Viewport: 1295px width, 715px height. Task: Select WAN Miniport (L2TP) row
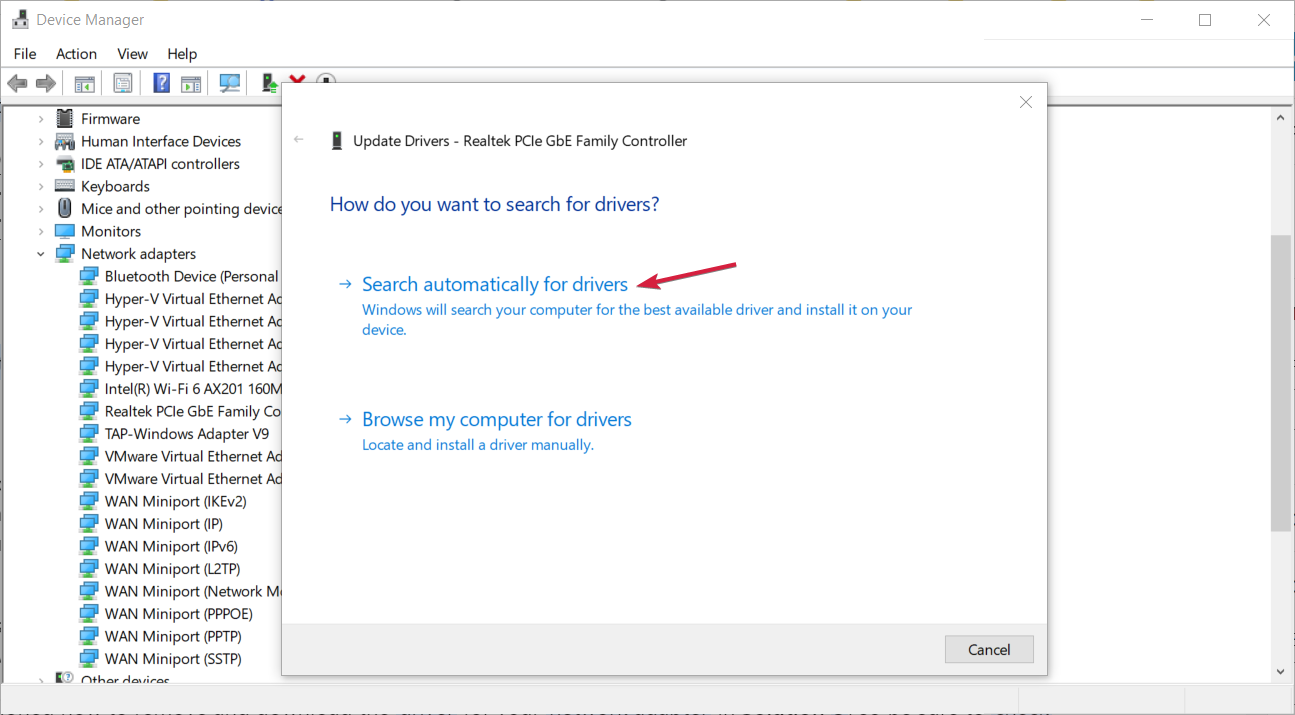158,569
